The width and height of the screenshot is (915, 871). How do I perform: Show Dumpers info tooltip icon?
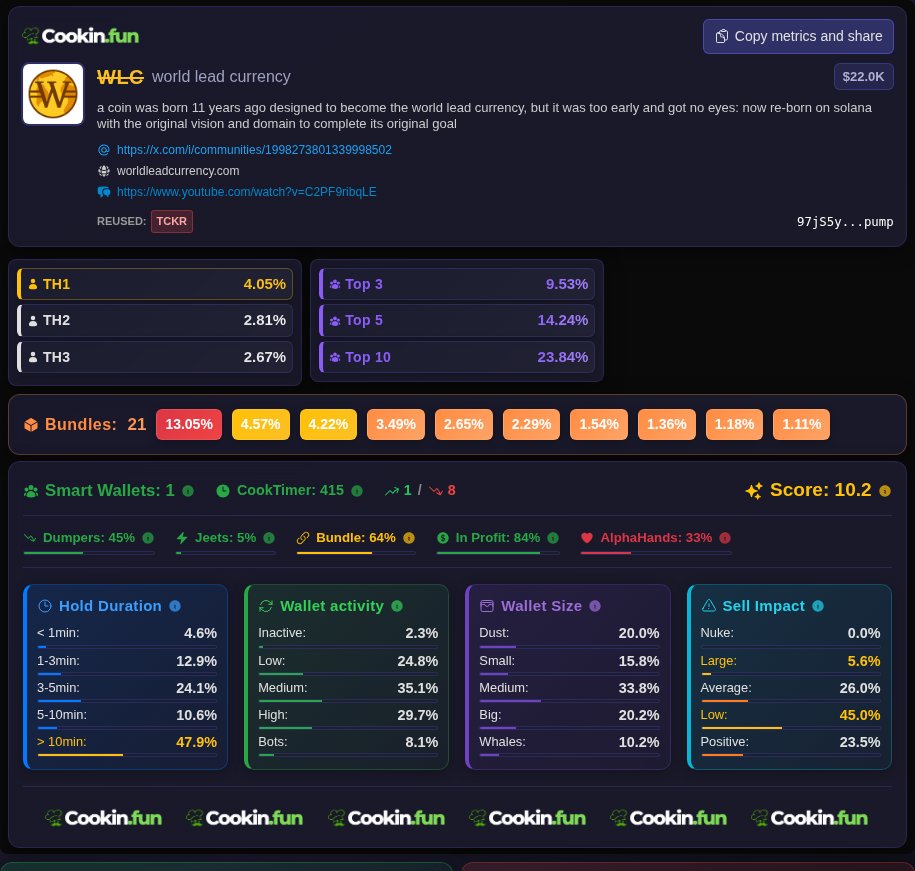point(148,538)
